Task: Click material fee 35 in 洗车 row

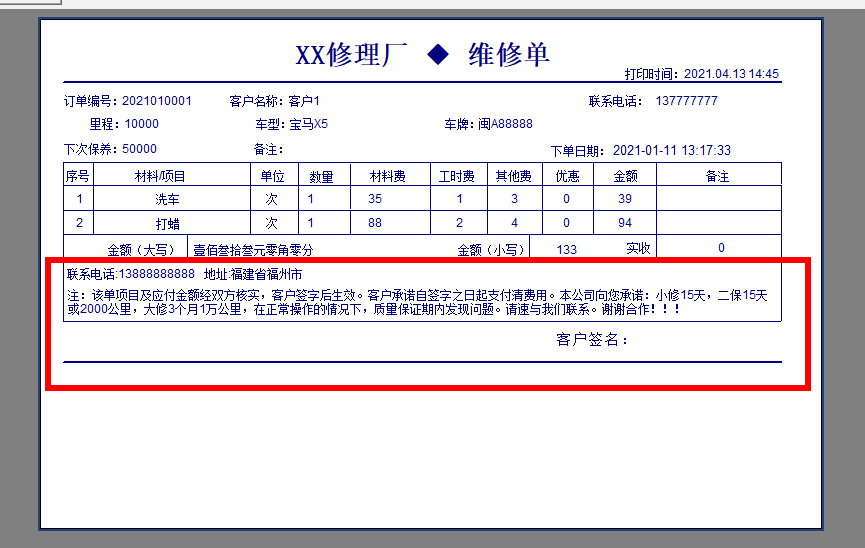Action: click(x=375, y=199)
